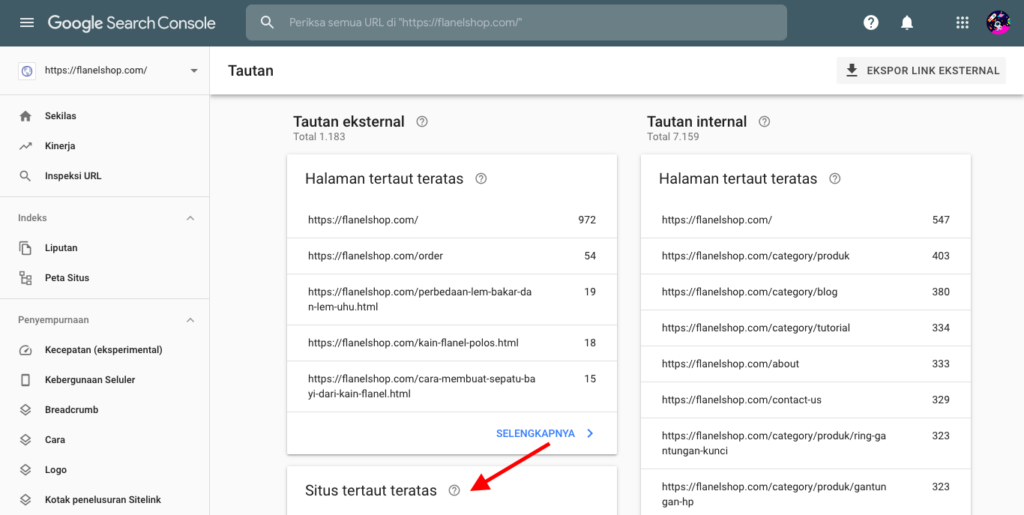Click the Peta Situs sitemap icon
1024x515 pixels.
click(x=25, y=278)
